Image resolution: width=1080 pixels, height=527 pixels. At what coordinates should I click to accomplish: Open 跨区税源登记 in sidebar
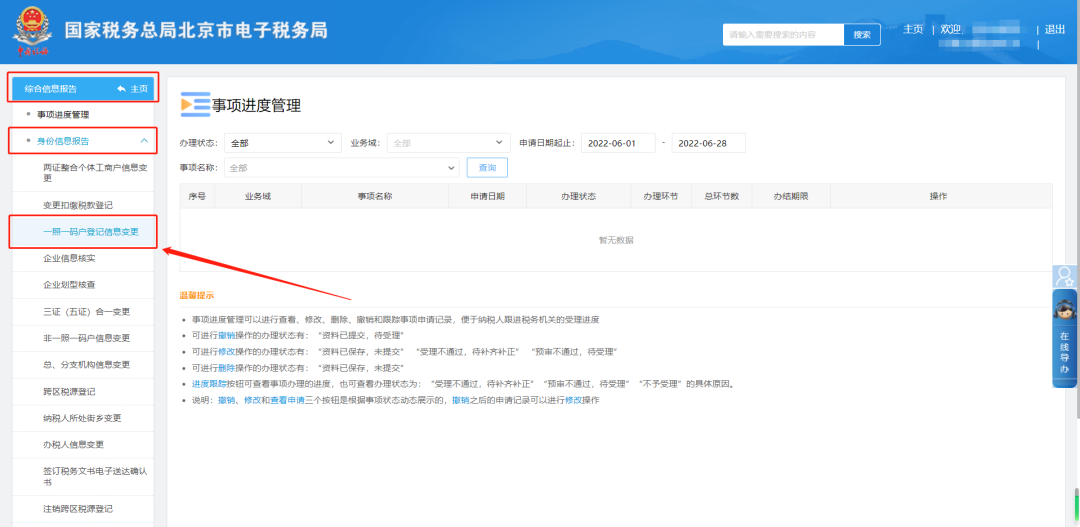pos(69,391)
